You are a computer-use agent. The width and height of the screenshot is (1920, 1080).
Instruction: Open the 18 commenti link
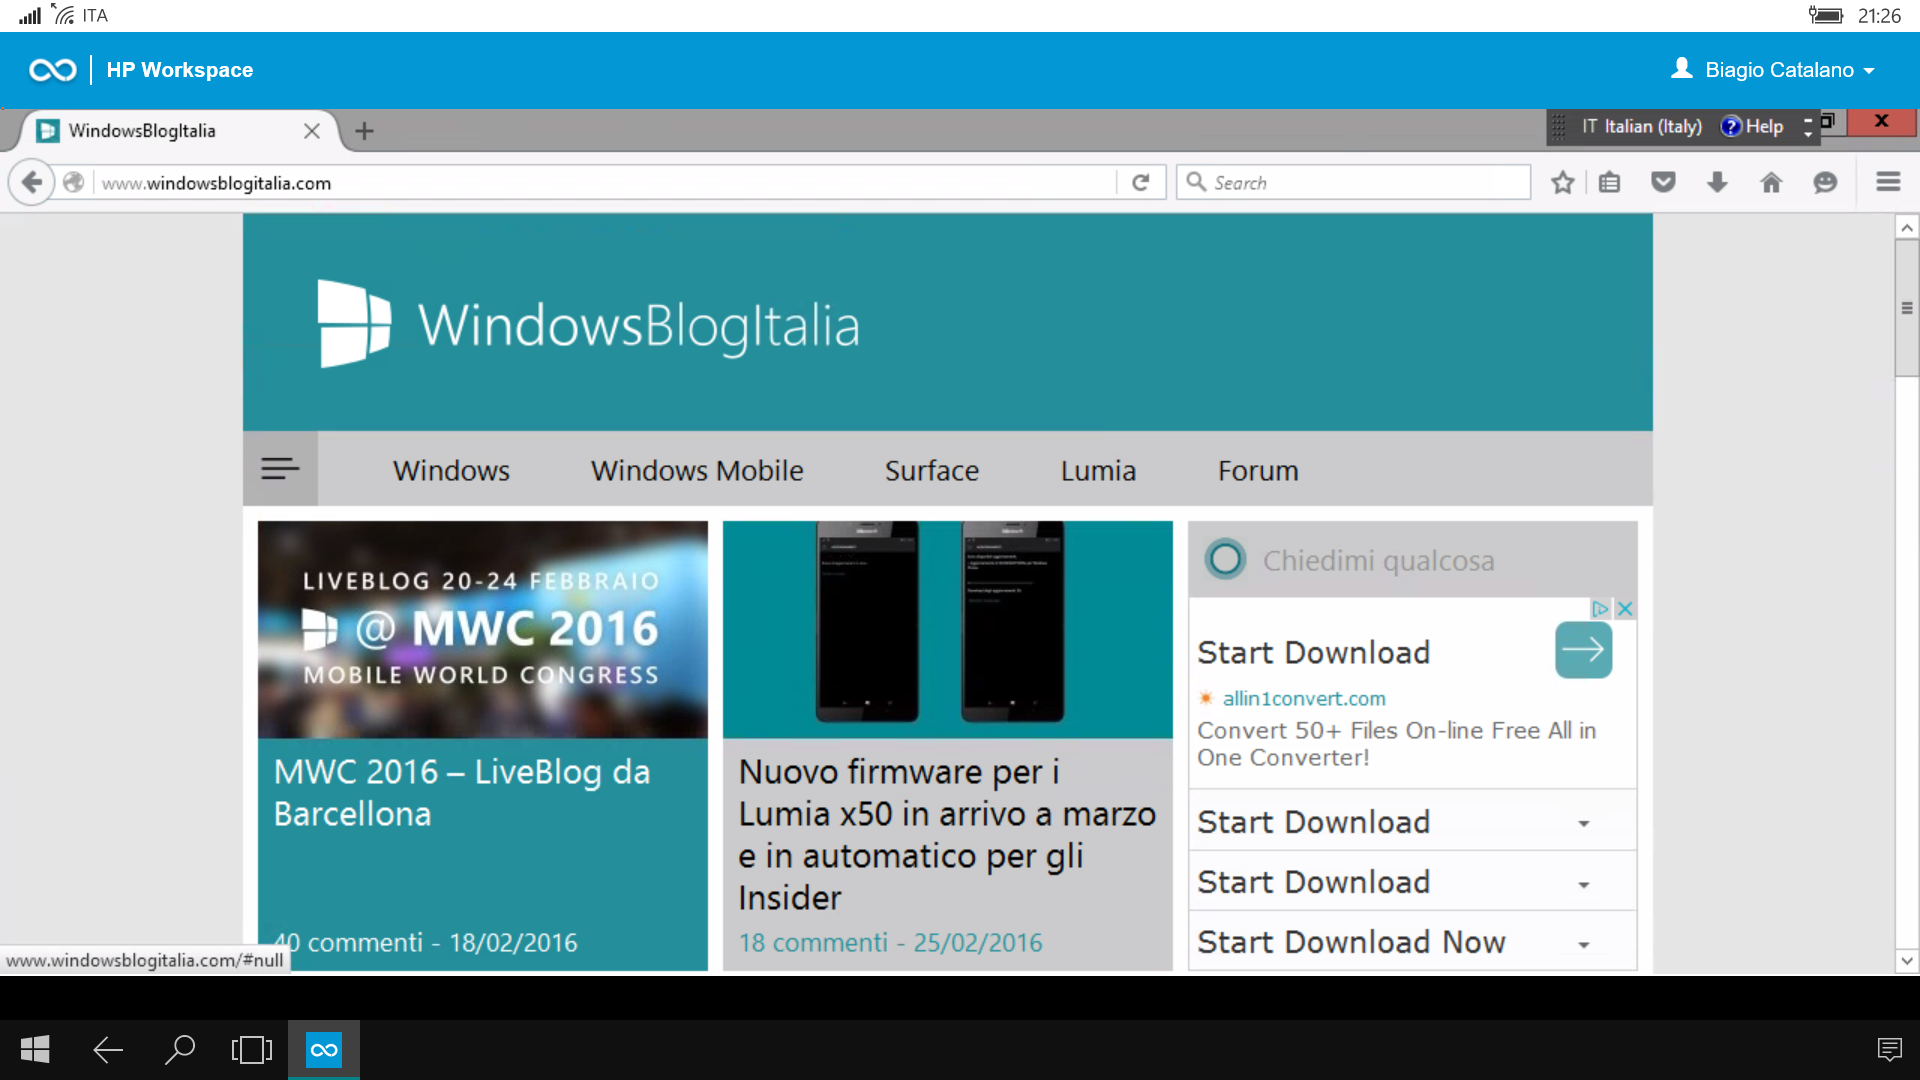pos(813,943)
